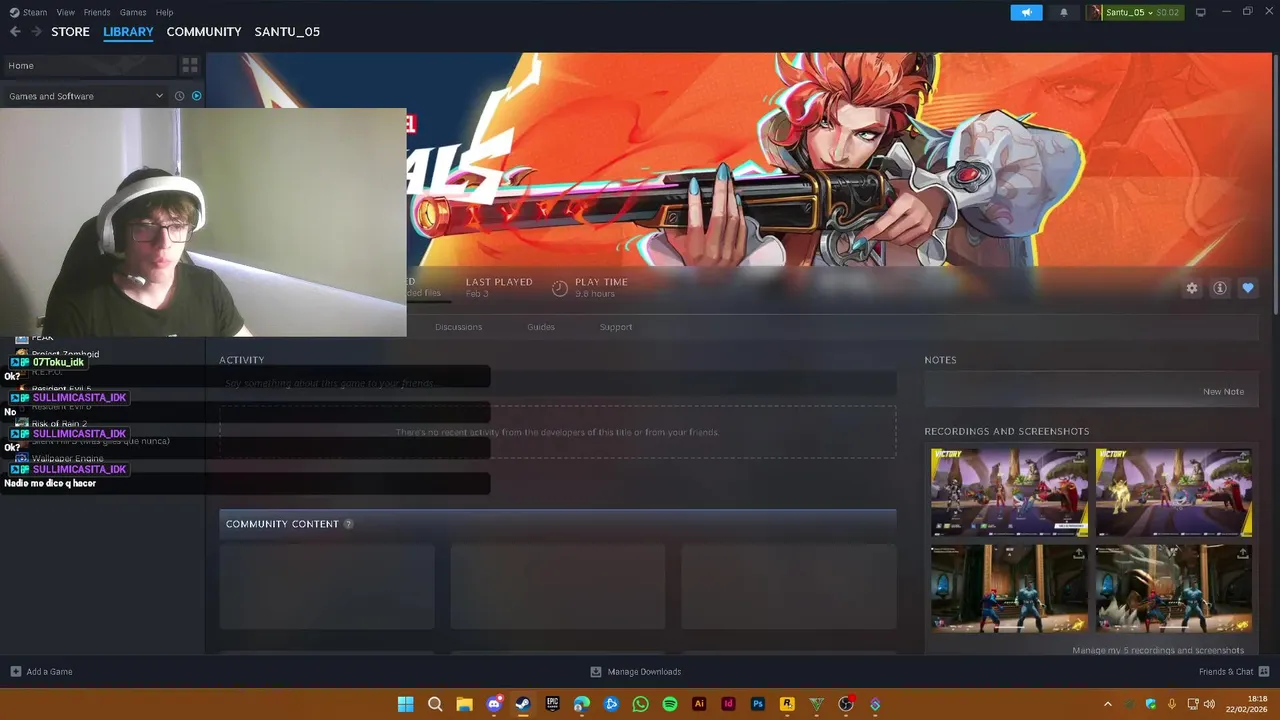Open Windows Start button
This screenshot has width=1280, height=720.
(x=405, y=704)
